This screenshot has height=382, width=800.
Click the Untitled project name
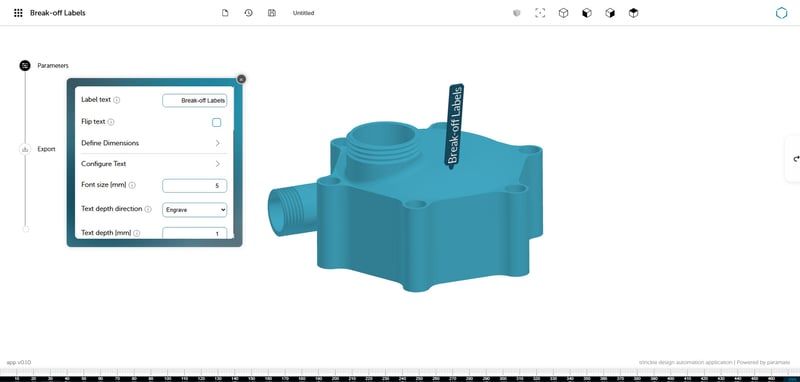click(304, 13)
